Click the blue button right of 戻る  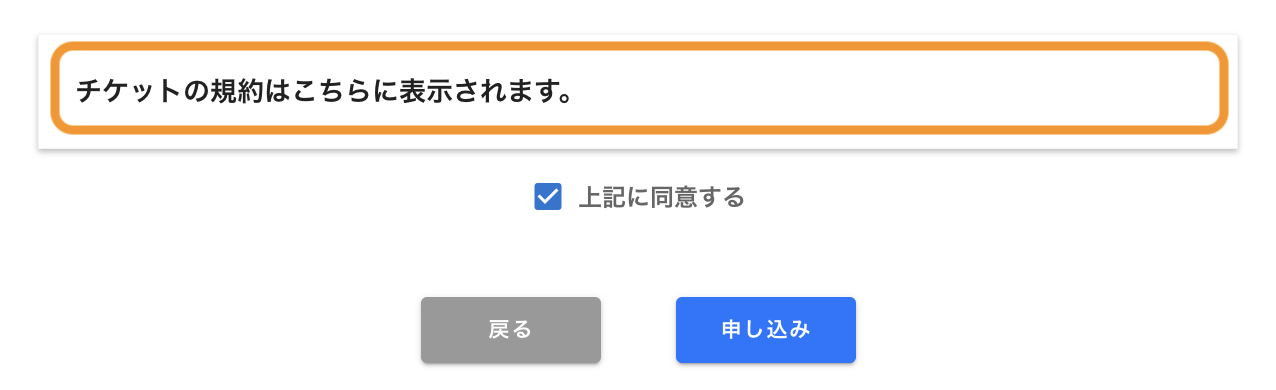point(765,330)
